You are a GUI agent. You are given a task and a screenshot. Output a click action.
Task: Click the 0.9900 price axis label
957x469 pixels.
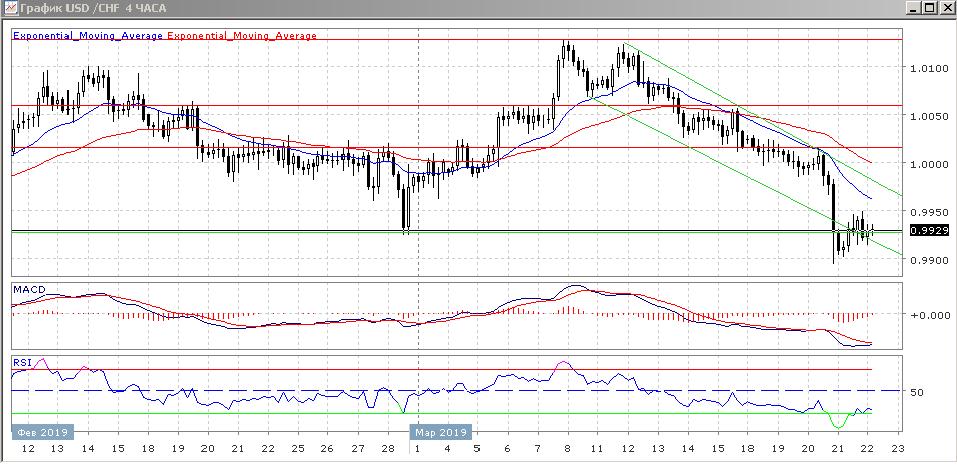click(x=927, y=260)
